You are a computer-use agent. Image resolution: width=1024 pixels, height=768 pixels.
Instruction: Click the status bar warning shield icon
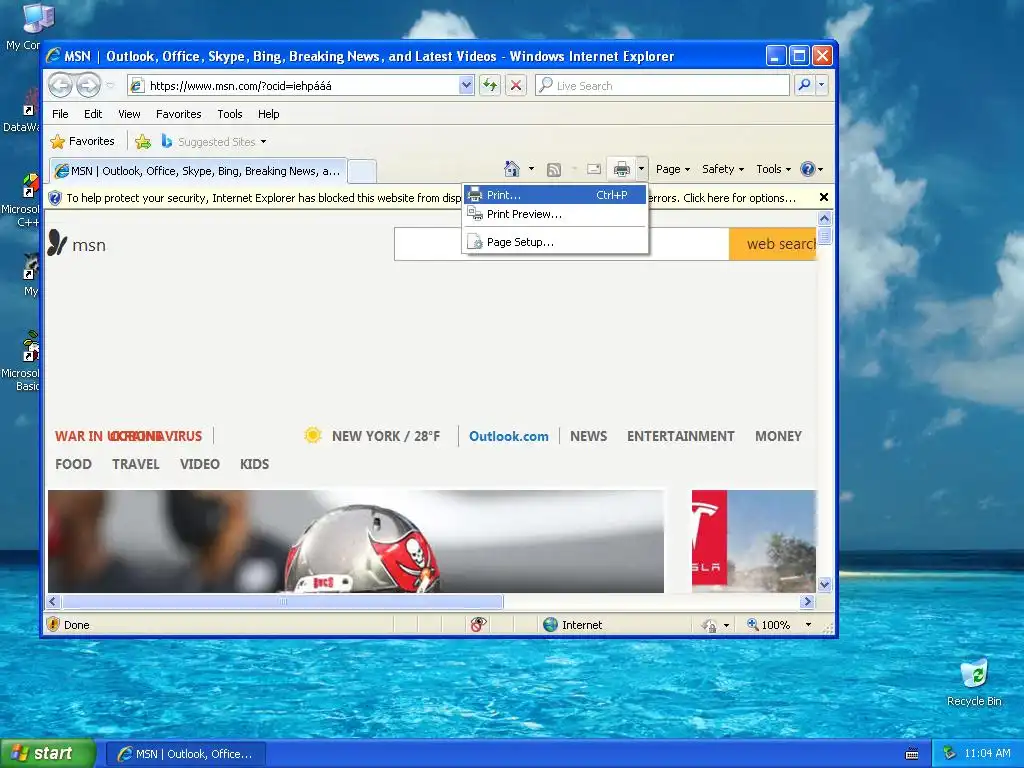pyautogui.click(x=54, y=624)
